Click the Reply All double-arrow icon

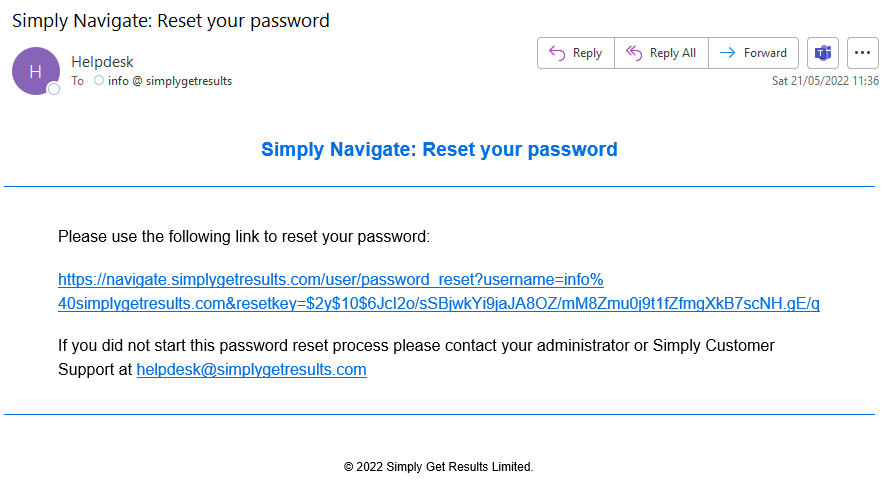click(x=634, y=53)
